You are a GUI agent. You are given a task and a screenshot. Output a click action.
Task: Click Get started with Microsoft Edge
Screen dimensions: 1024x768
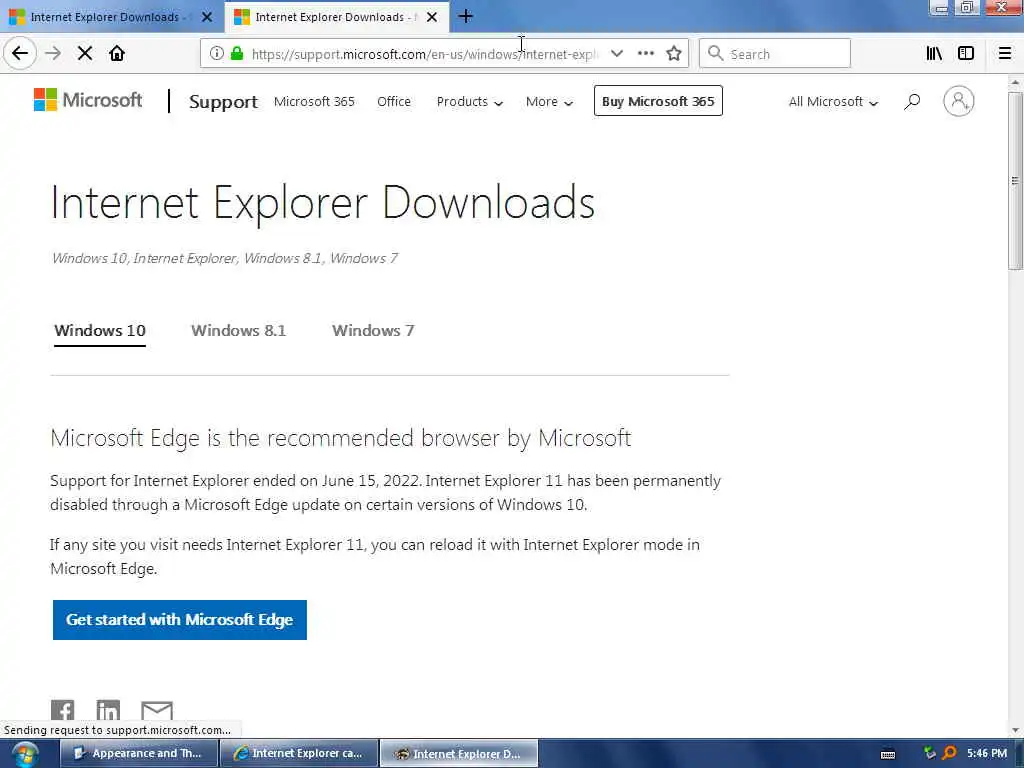click(x=180, y=620)
